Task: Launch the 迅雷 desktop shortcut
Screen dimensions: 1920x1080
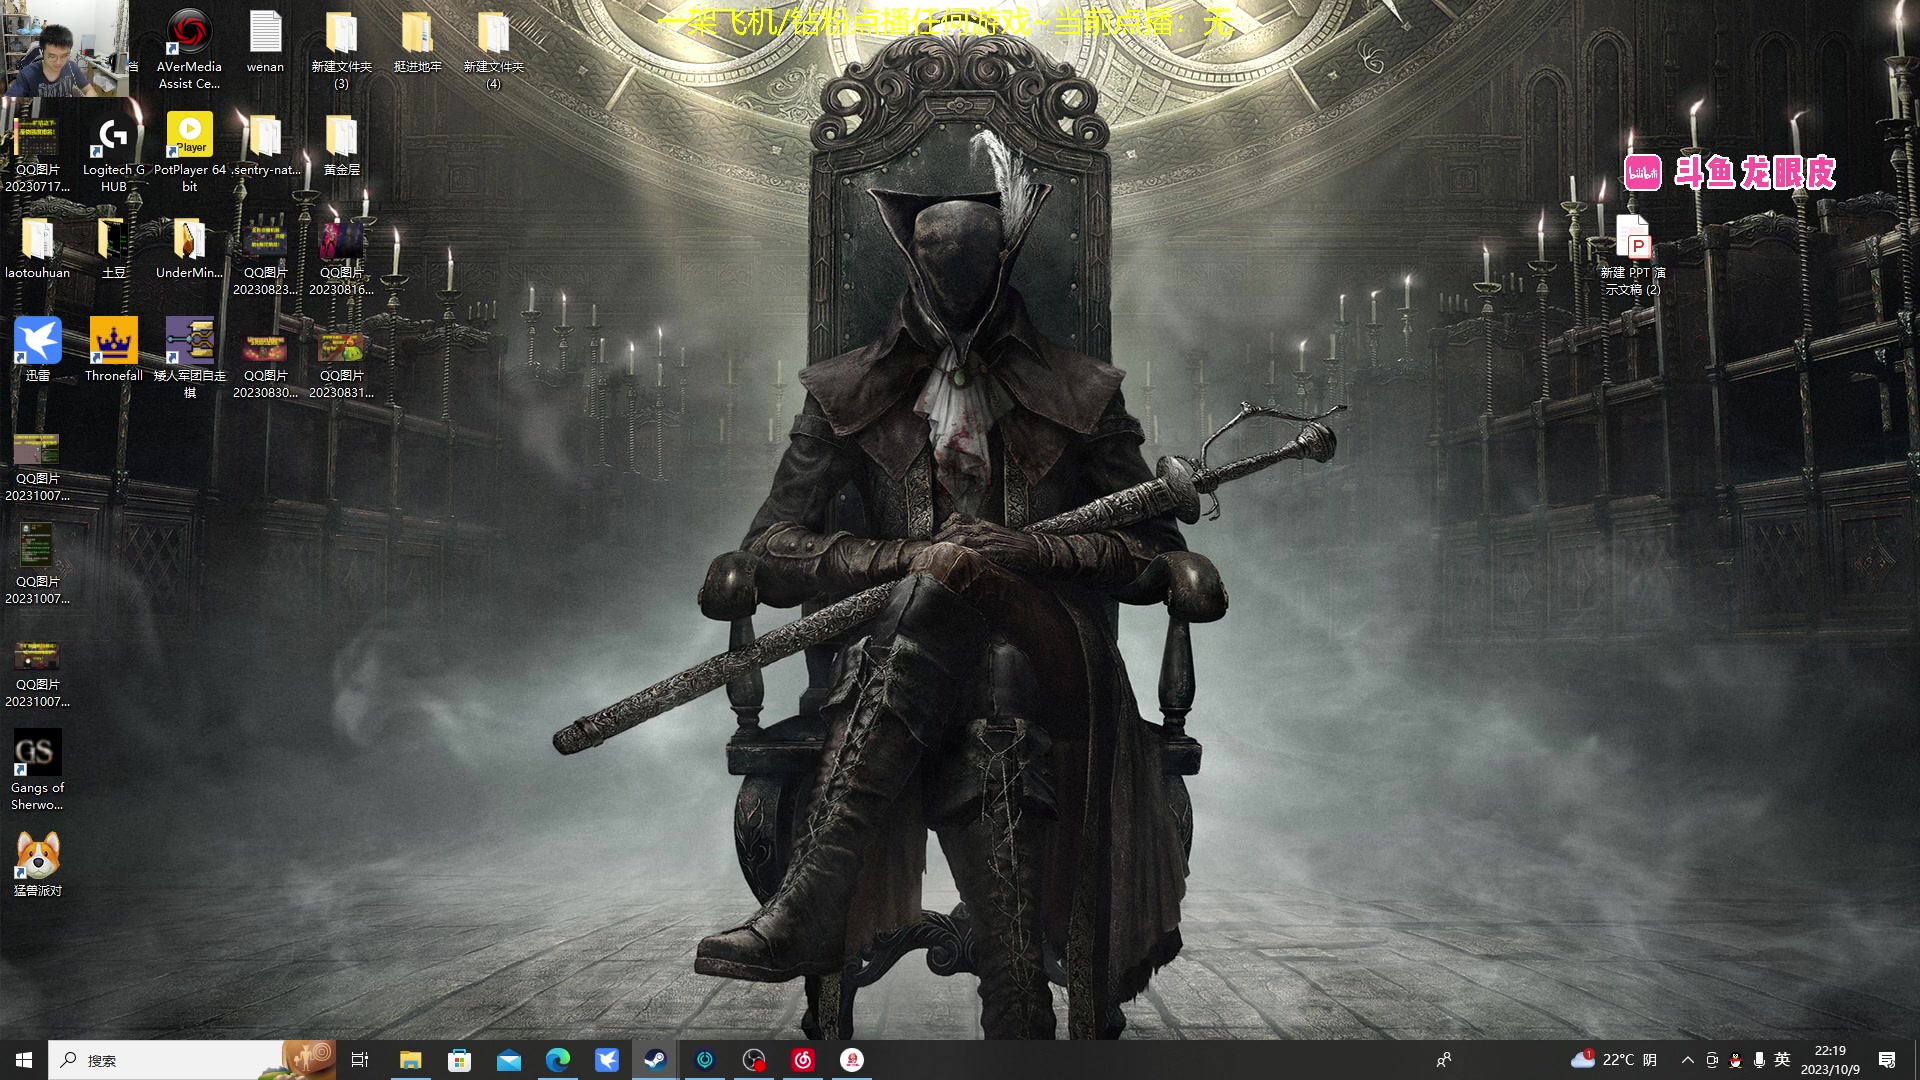Action: [37, 350]
